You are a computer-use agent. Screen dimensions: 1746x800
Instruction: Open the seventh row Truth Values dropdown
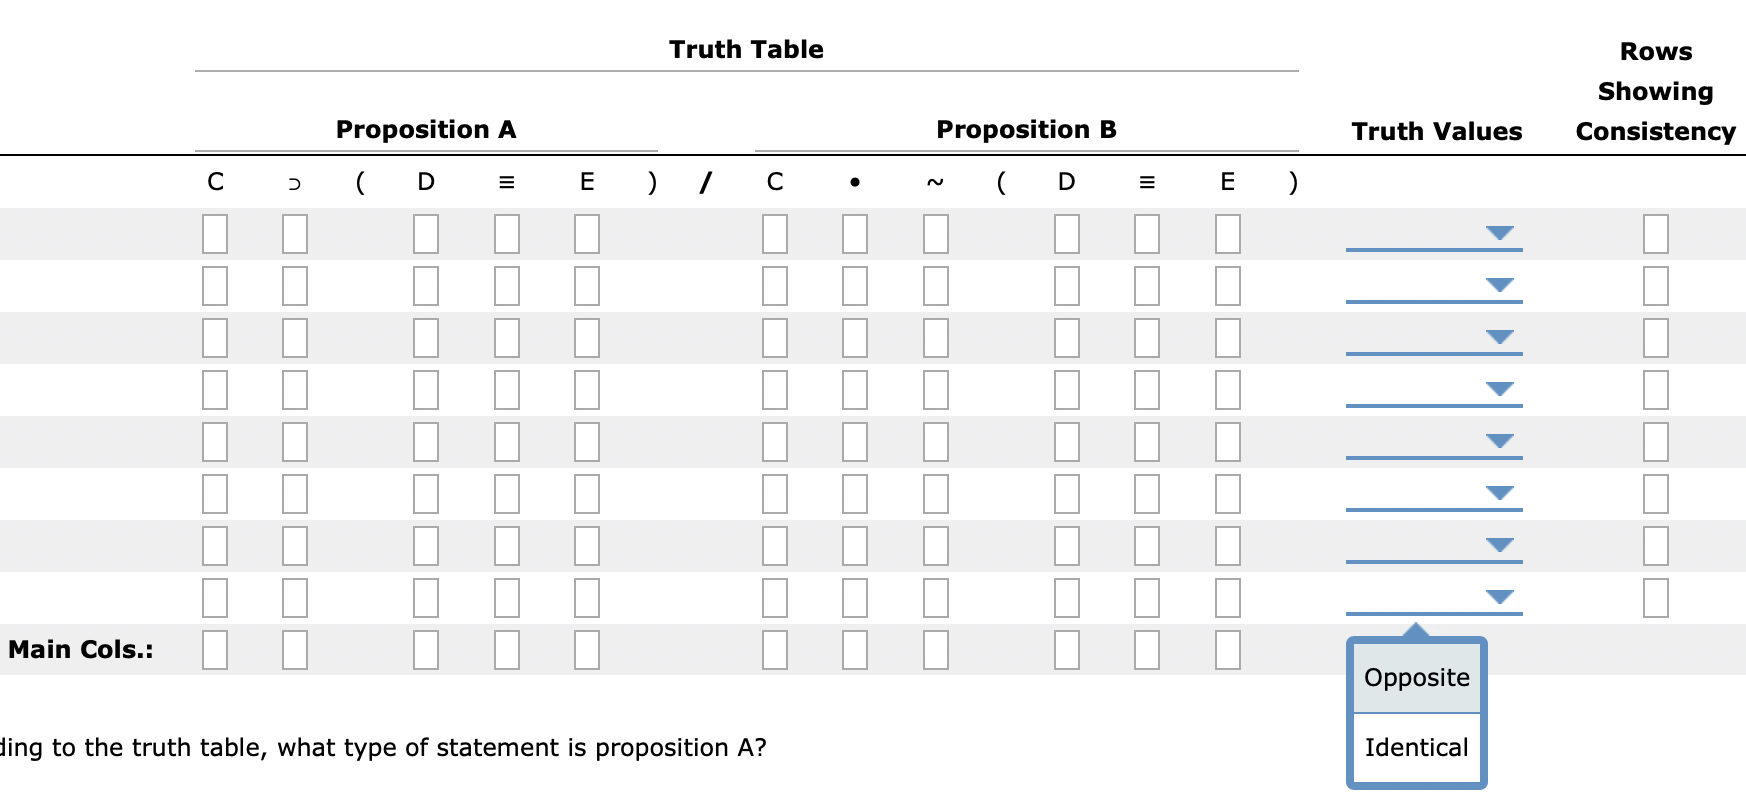point(1435,546)
